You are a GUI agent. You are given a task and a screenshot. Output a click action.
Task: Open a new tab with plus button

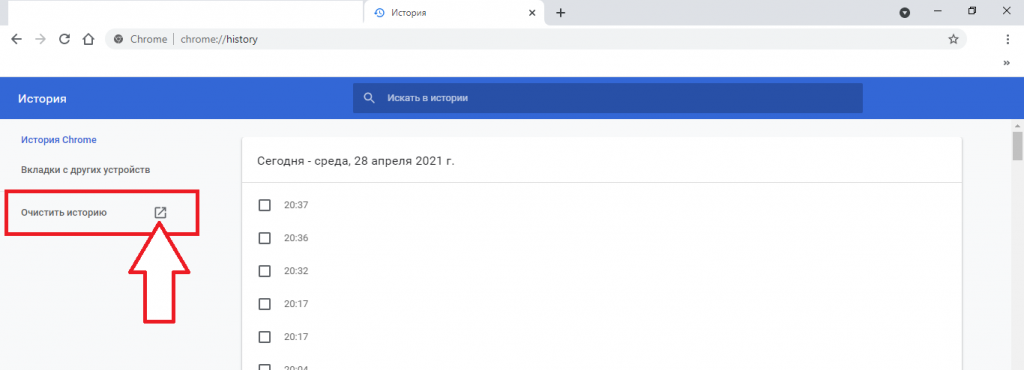pos(560,13)
